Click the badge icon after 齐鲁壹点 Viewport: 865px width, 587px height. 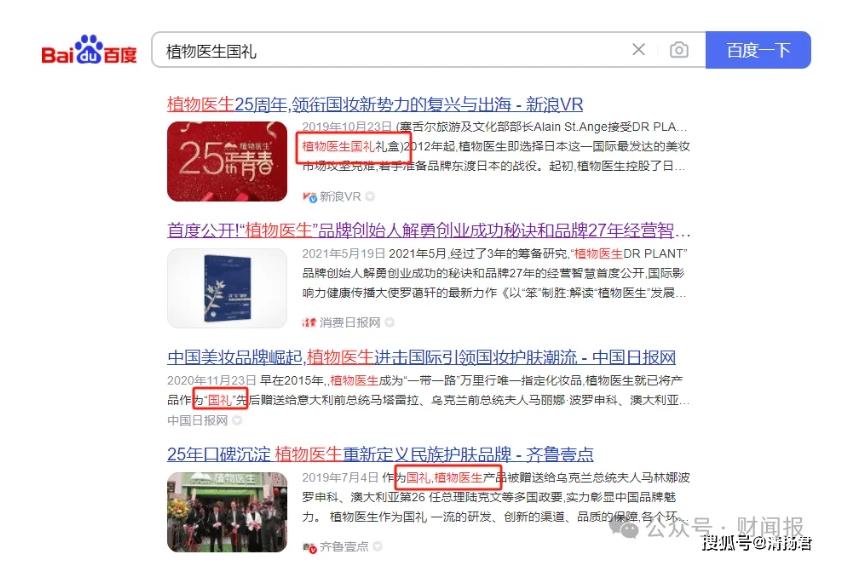tap(377, 547)
